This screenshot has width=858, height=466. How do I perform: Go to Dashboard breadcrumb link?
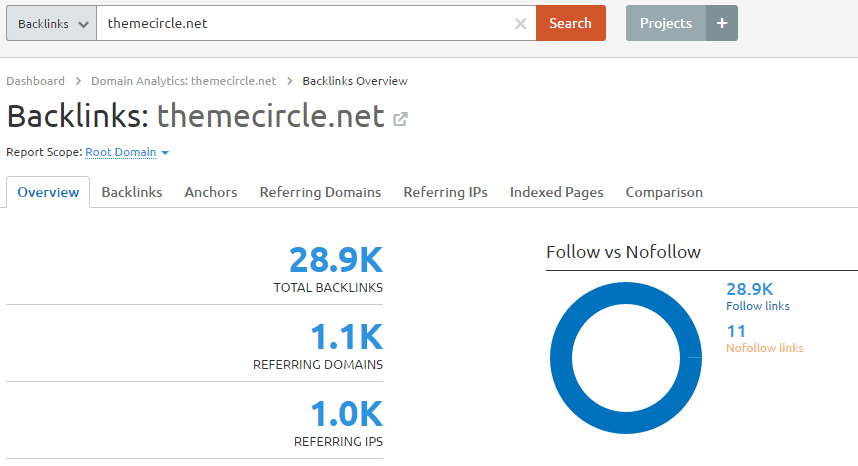pos(36,81)
